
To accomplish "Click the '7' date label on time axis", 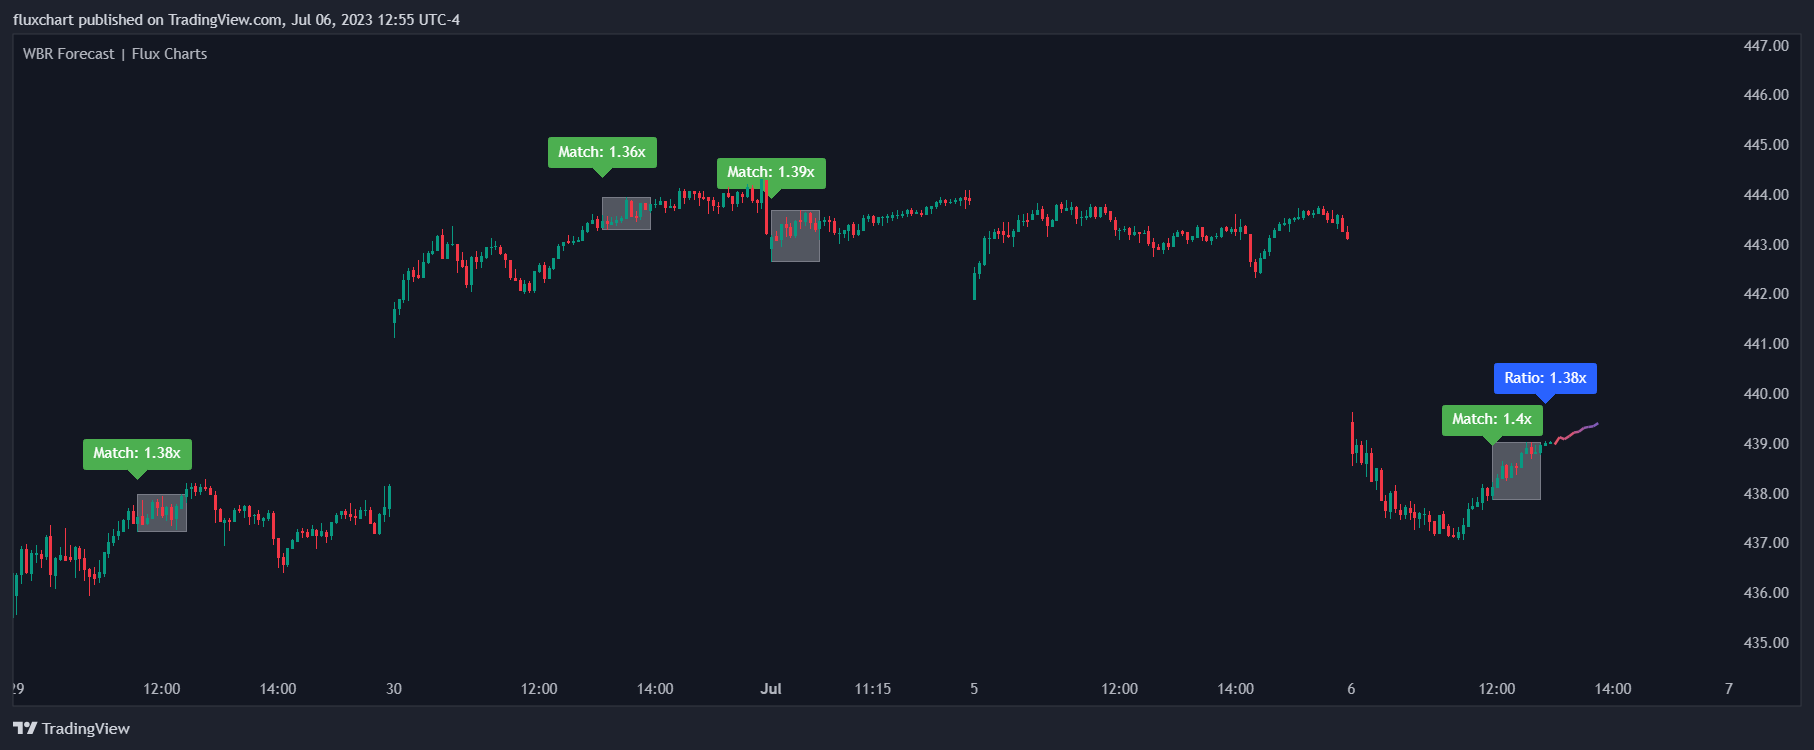I will click(1729, 689).
